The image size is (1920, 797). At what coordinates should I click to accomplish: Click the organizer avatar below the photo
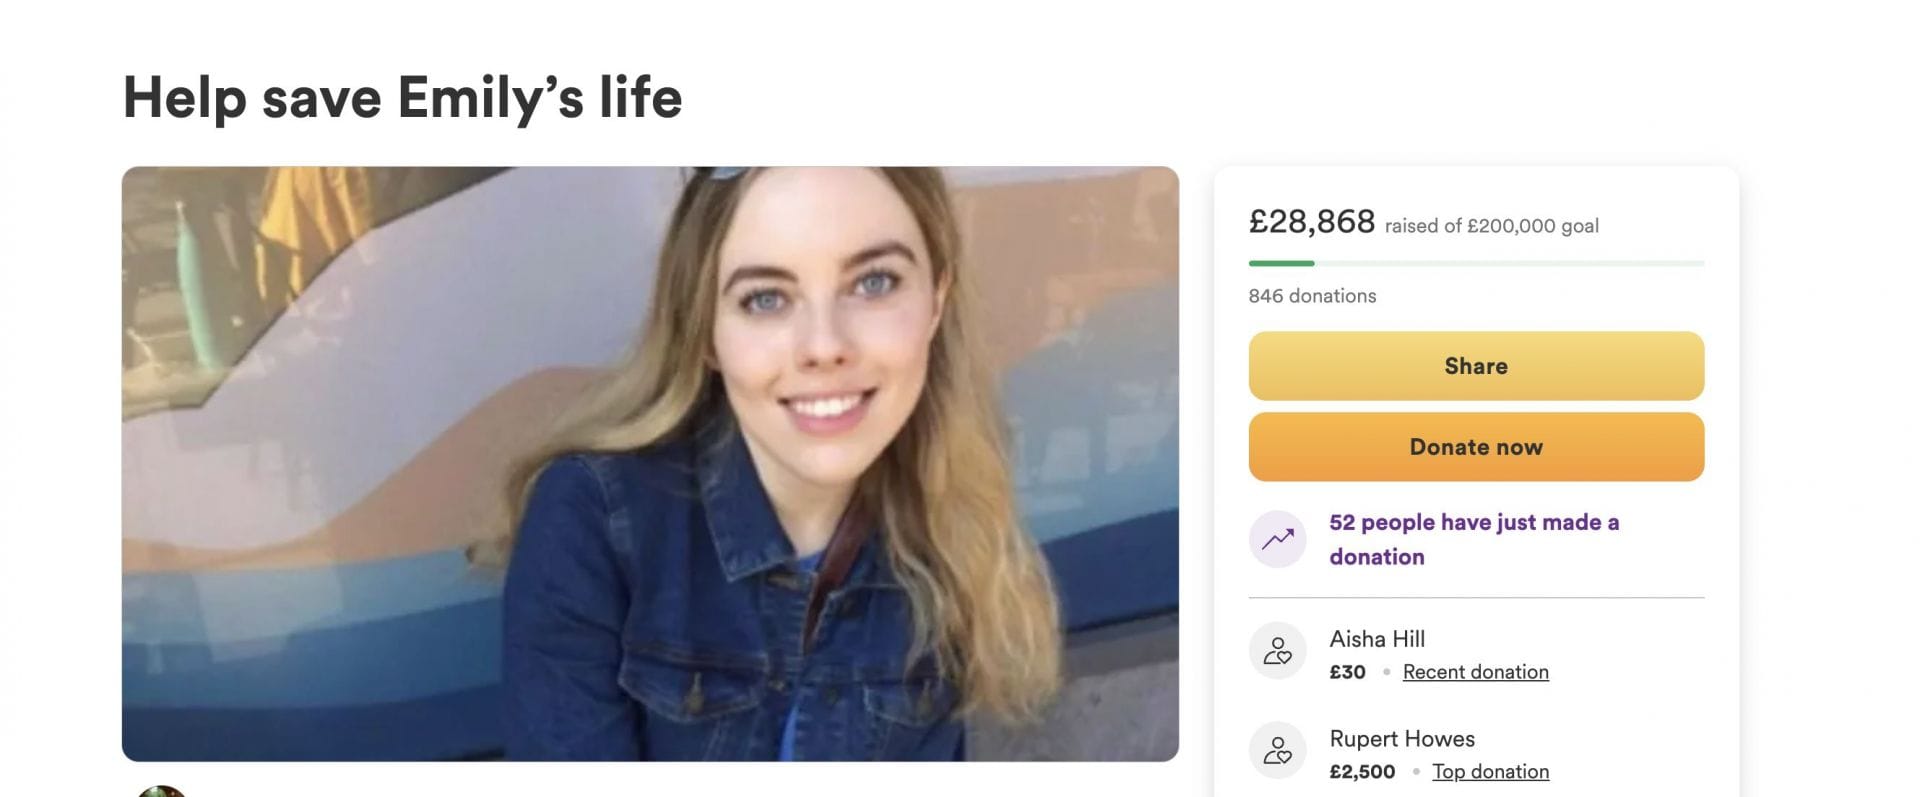point(162,791)
